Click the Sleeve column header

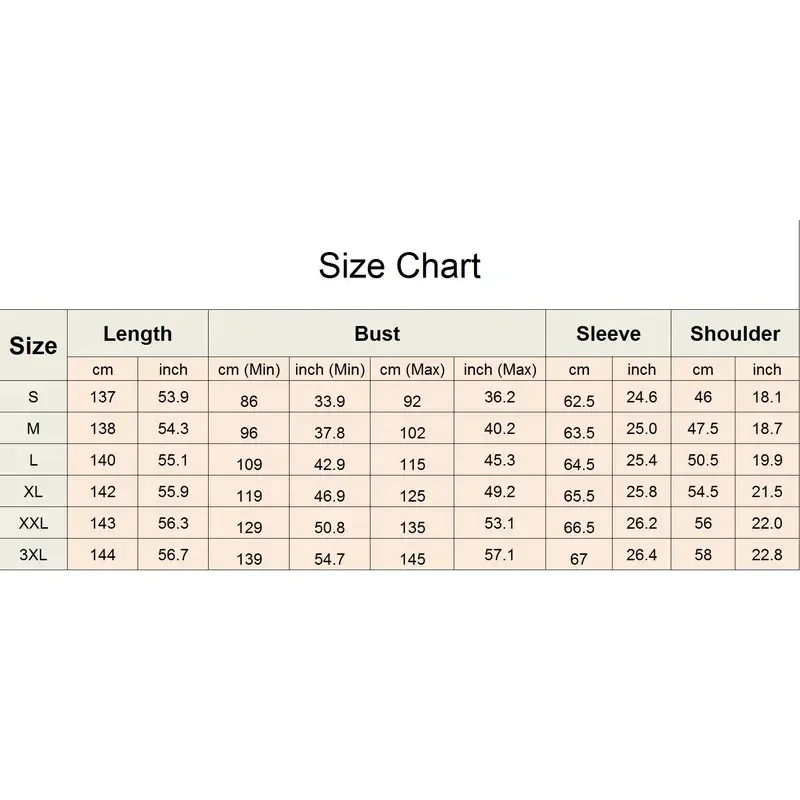(x=608, y=334)
